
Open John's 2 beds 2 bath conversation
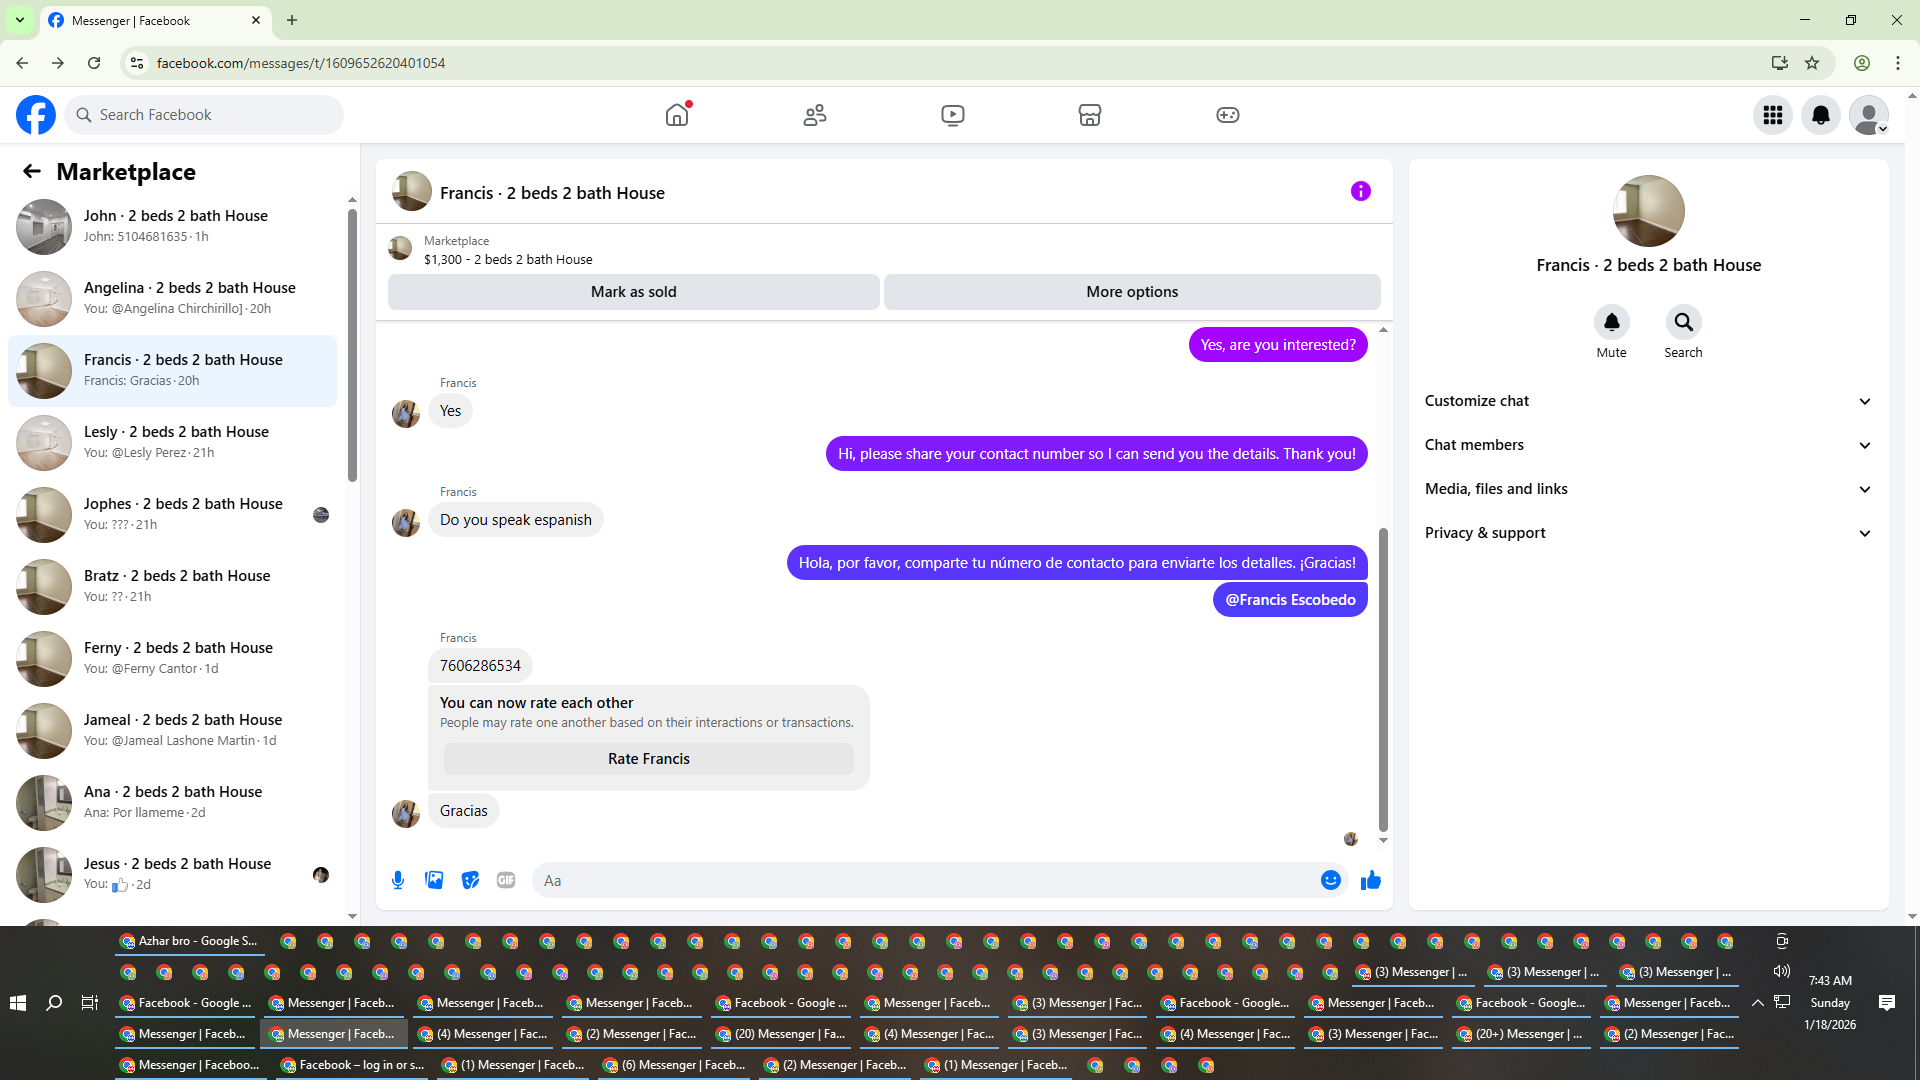point(175,226)
